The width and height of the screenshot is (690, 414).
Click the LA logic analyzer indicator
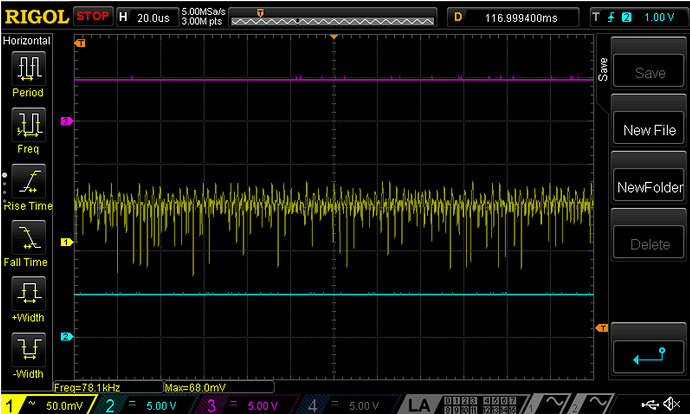coord(418,405)
